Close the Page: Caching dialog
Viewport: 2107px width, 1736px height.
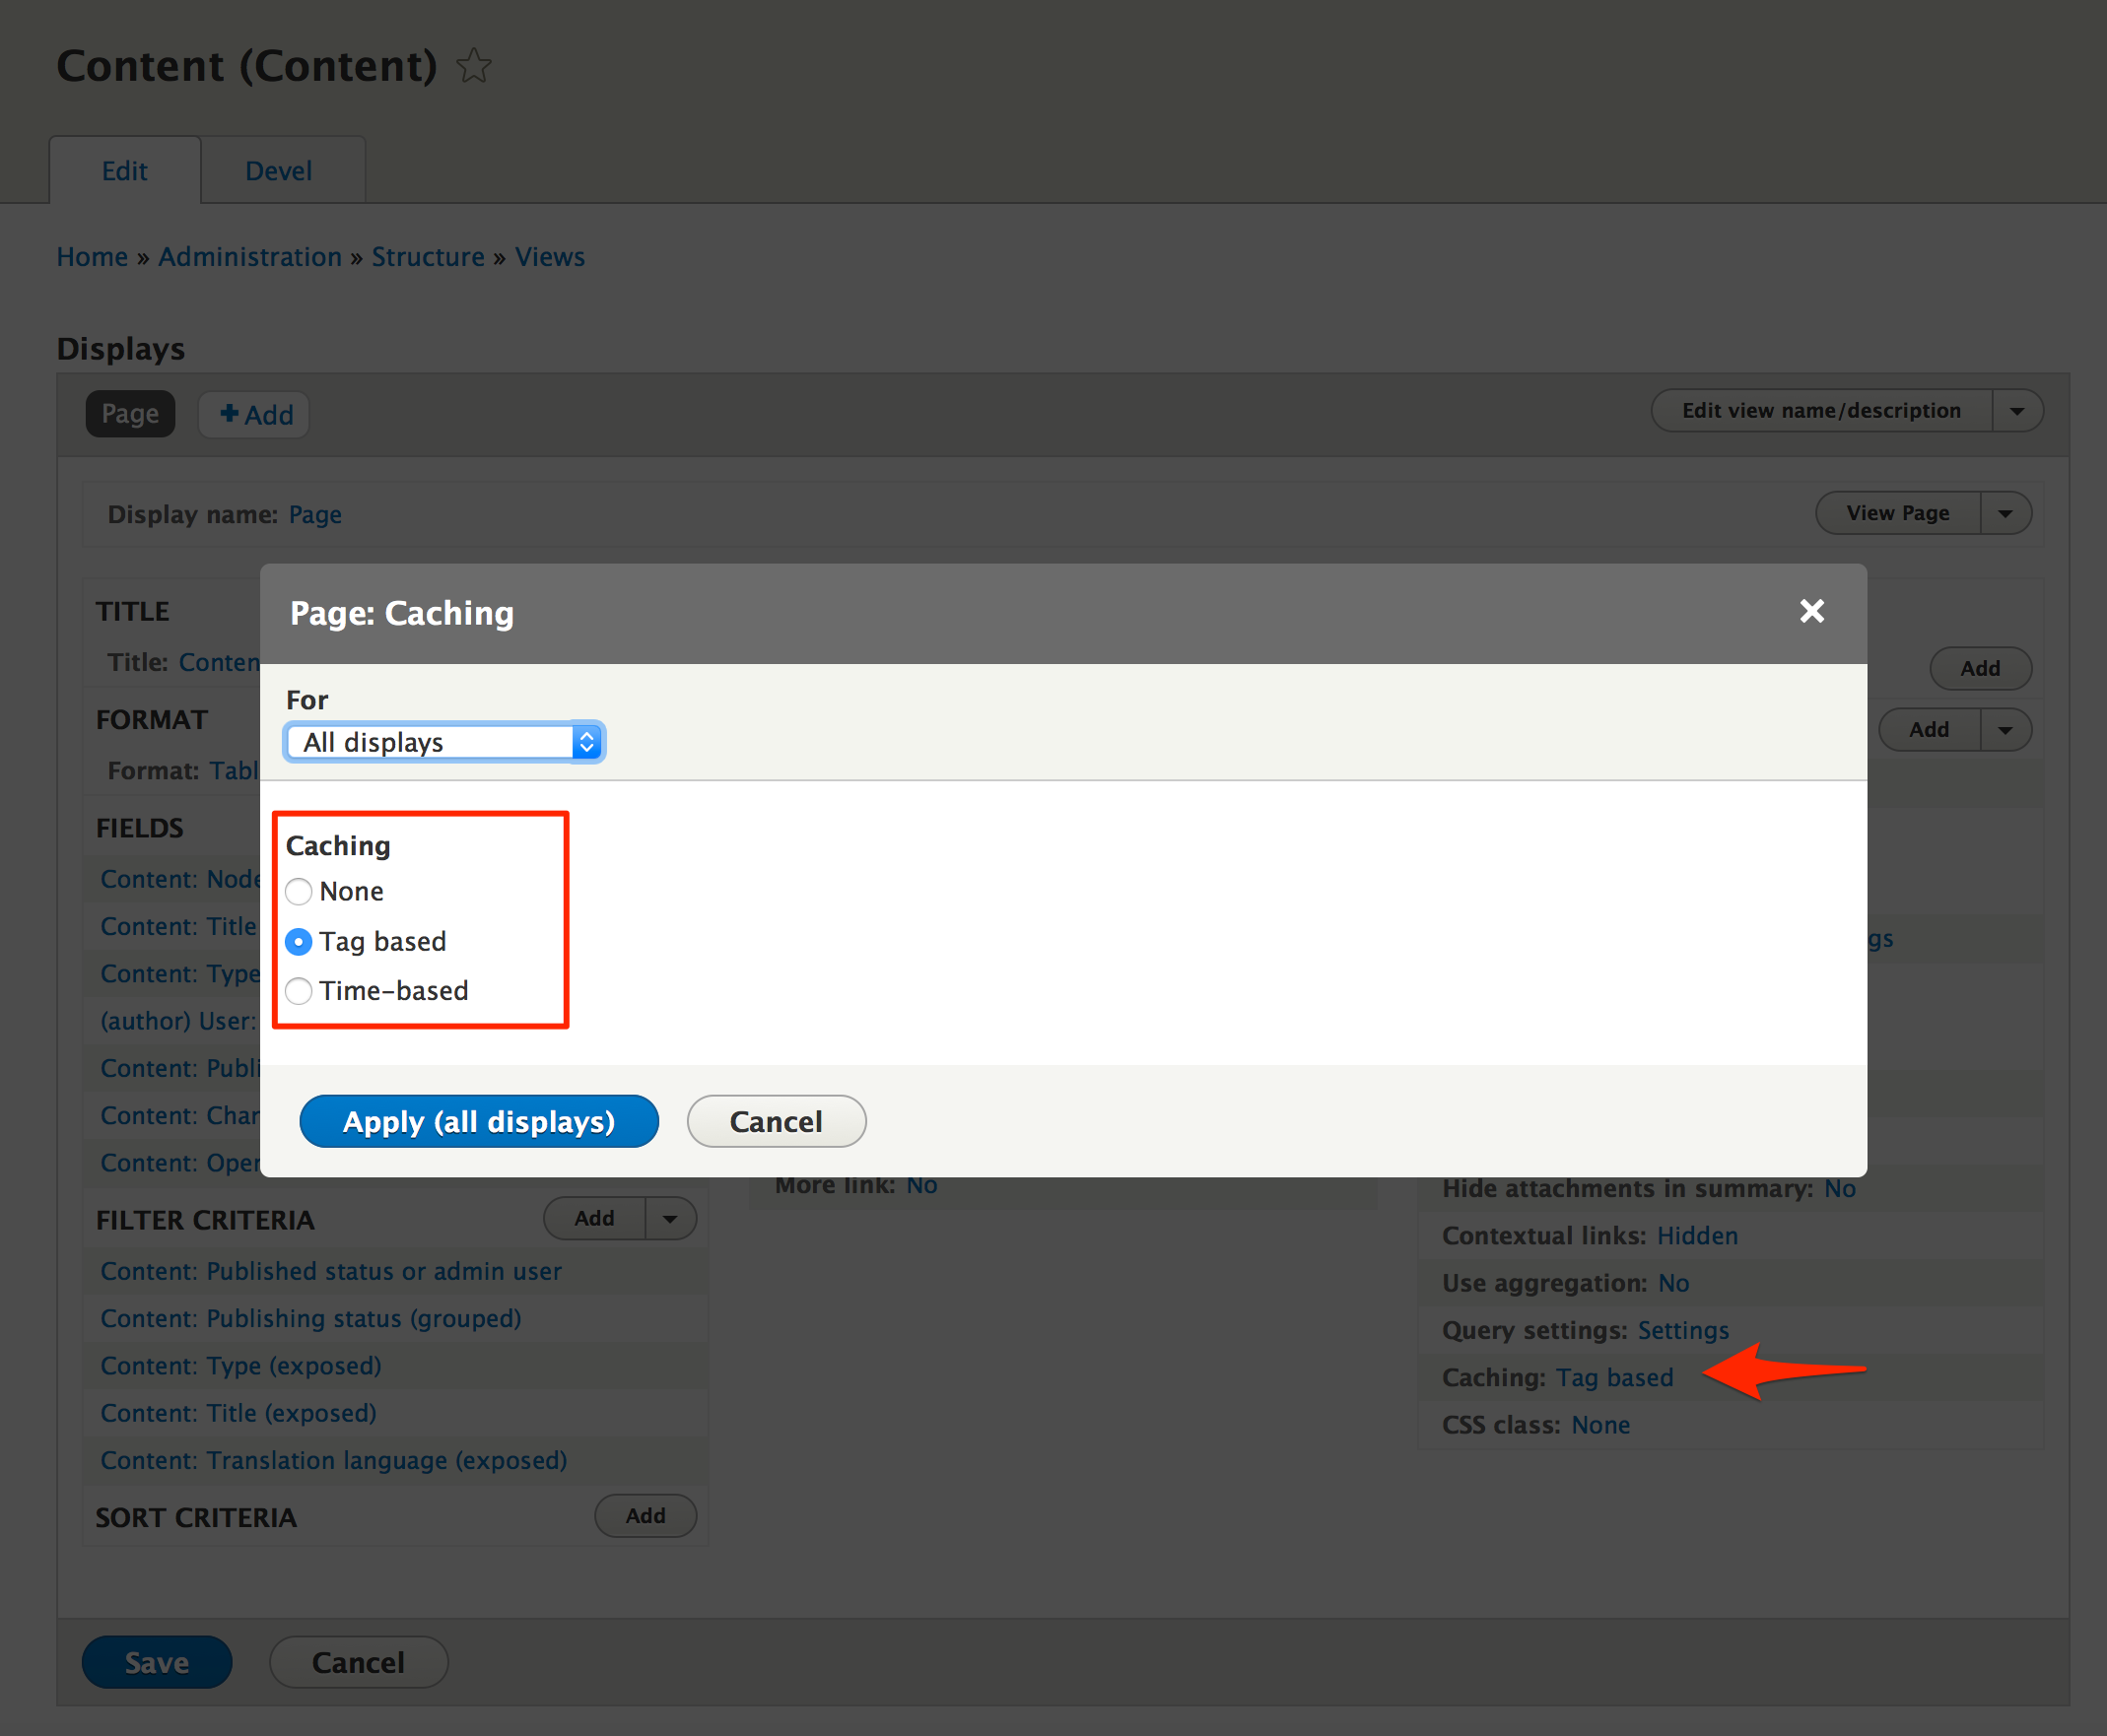click(x=1811, y=612)
